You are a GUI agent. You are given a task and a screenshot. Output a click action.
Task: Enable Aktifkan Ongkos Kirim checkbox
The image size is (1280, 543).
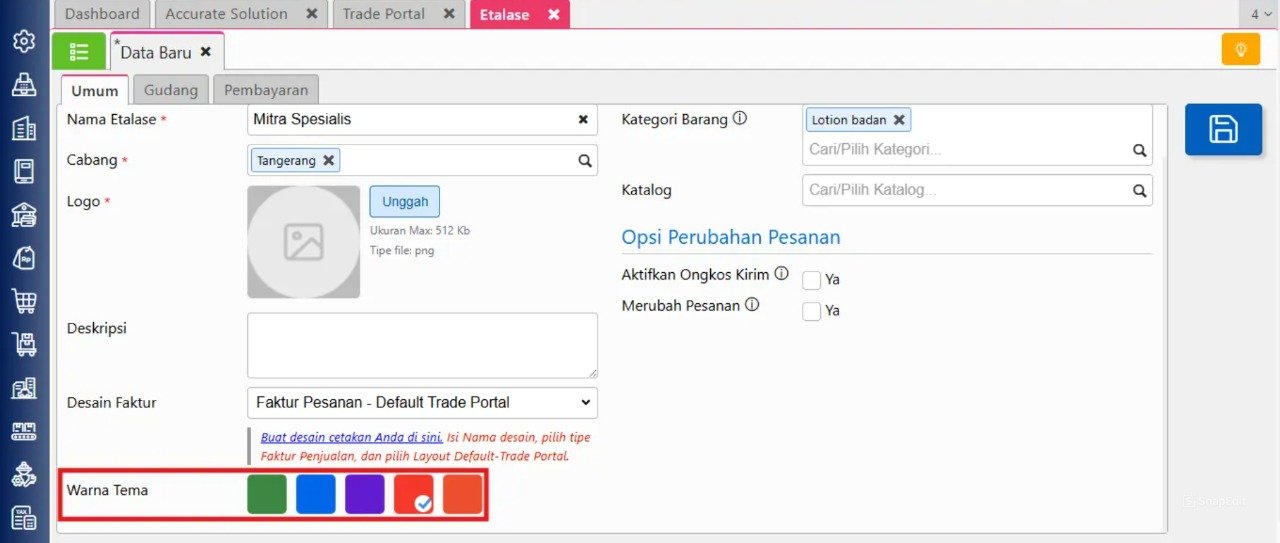tap(812, 280)
